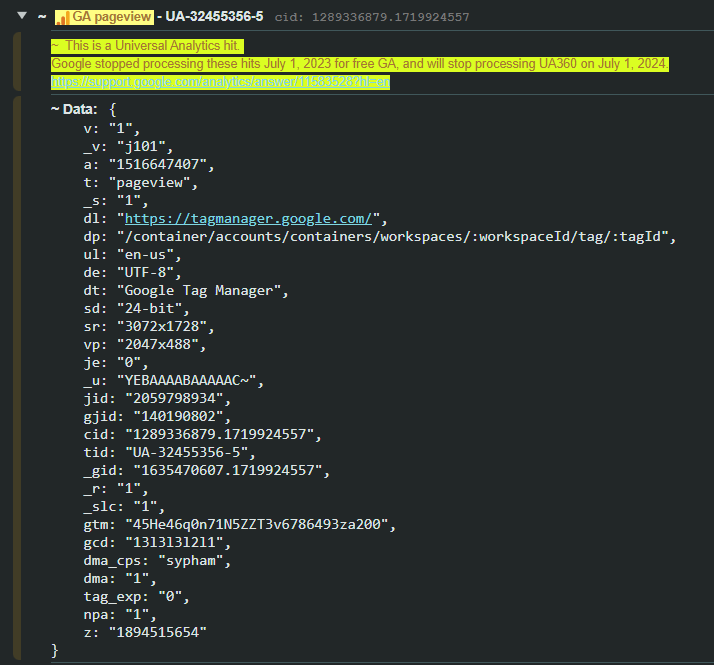Select the _u: "YEBAAAABAAAAAC~" row

(173, 381)
